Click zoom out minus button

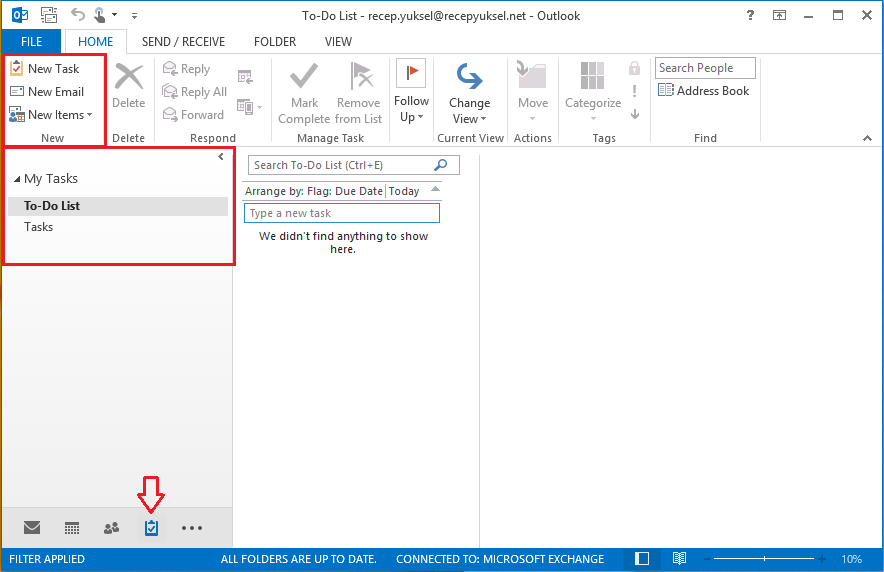707,559
